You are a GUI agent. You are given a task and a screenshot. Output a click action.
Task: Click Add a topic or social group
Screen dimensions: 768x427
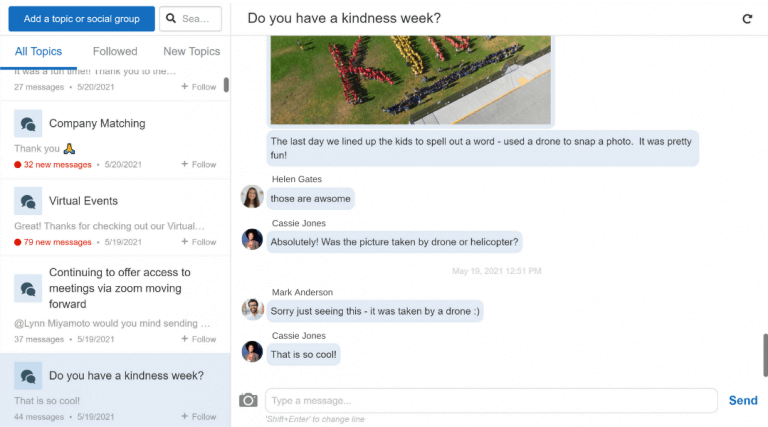[81, 18]
